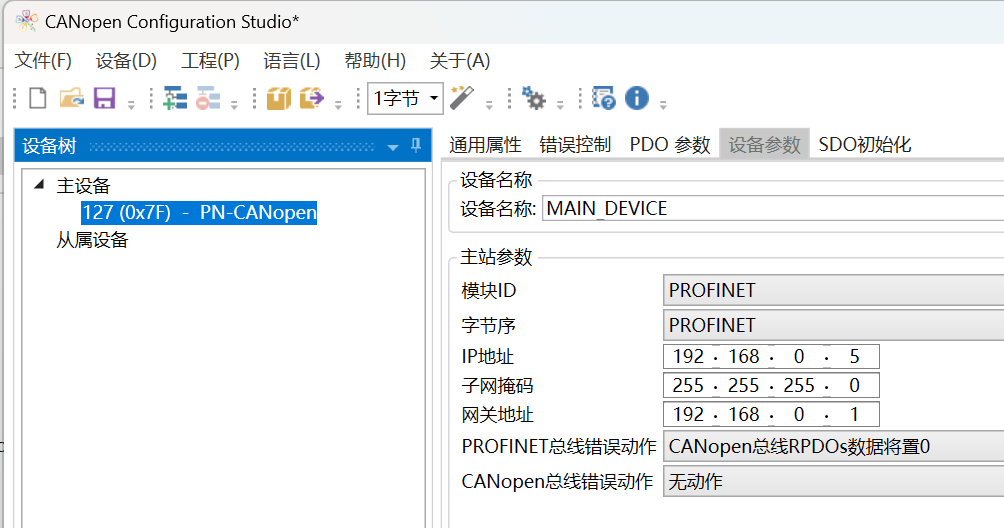Open the 帮助(H) menu
The width and height of the screenshot is (1004, 528).
click(x=375, y=61)
